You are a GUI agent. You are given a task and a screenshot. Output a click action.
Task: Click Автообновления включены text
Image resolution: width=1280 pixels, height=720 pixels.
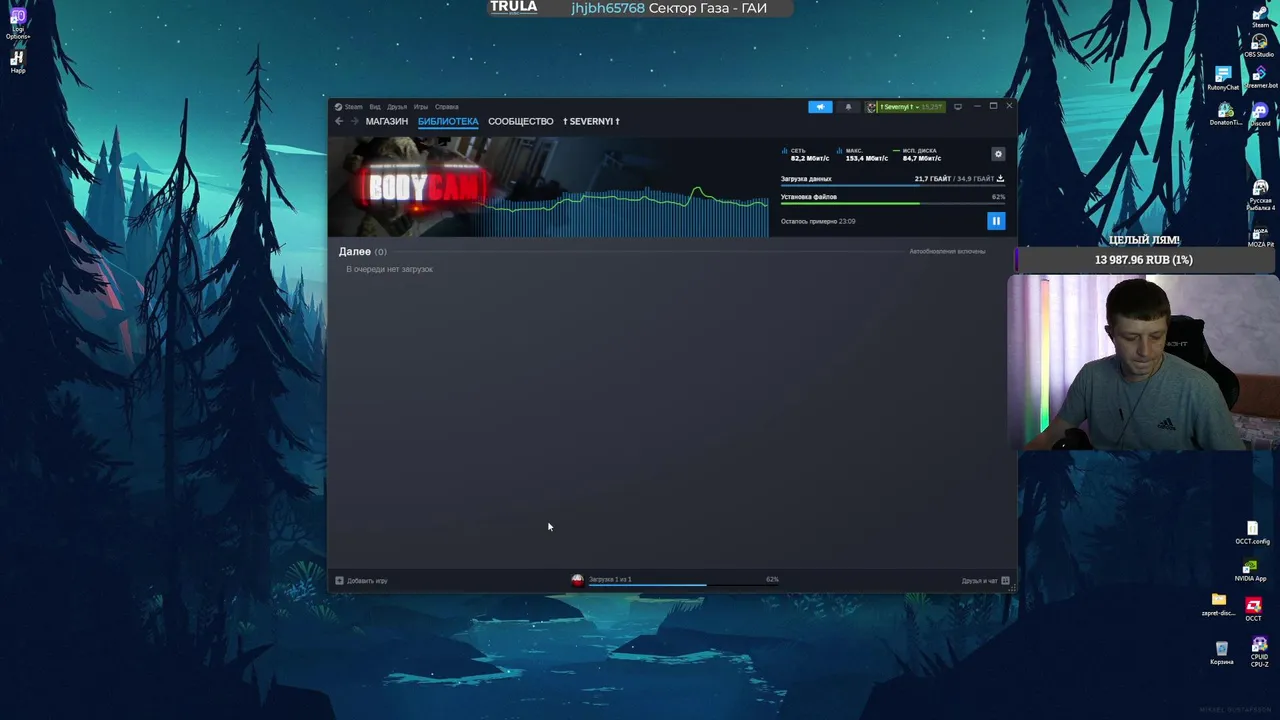click(x=947, y=251)
